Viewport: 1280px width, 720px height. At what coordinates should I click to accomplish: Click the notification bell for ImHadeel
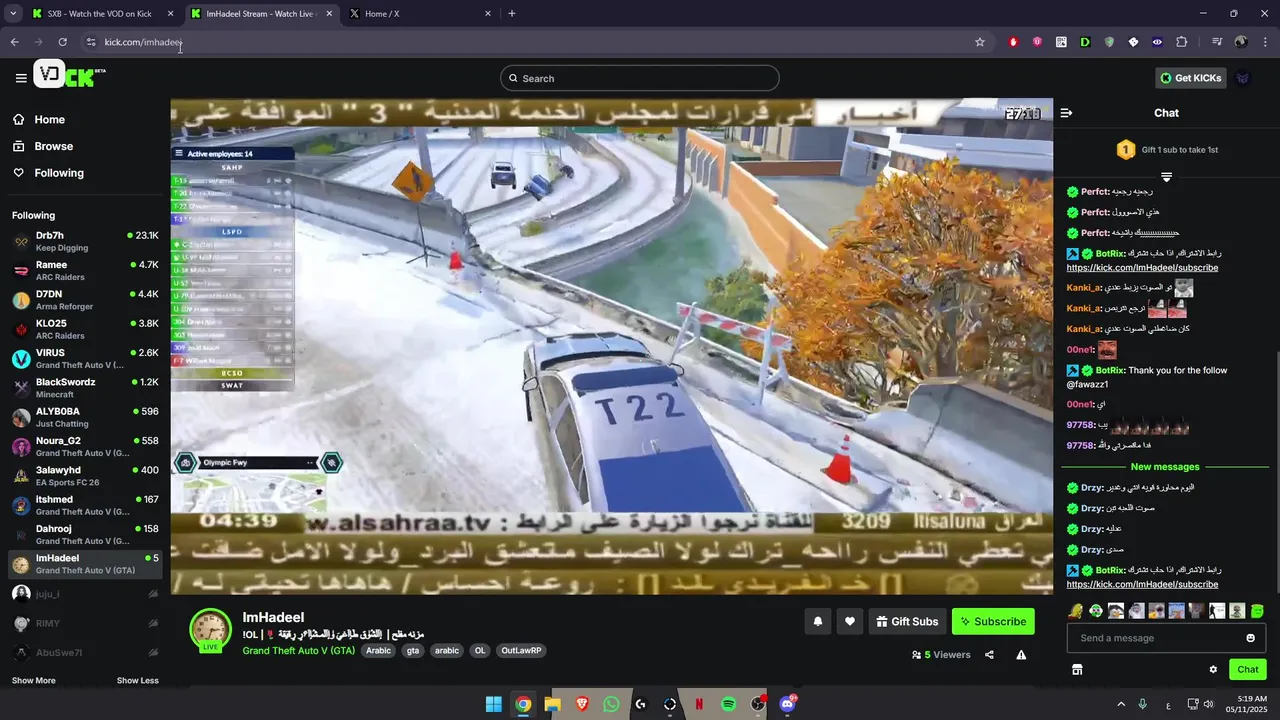click(x=818, y=621)
